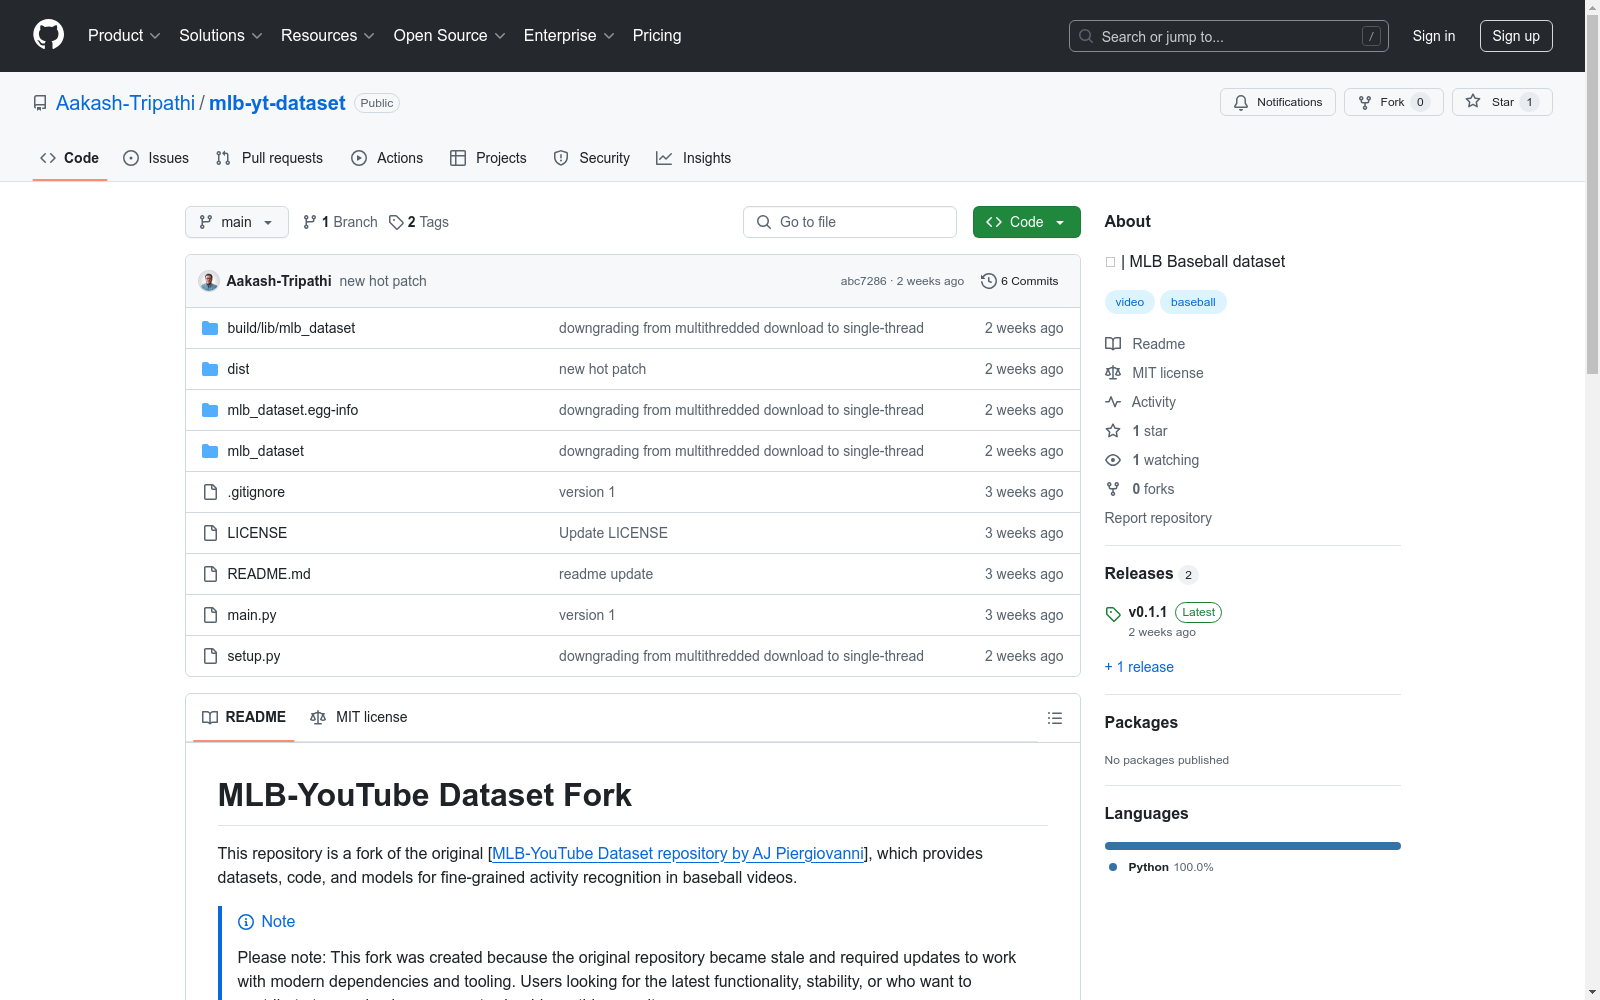1600x1000 pixels.
Task: Click the file icon for README.md
Action: tap(210, 574)
